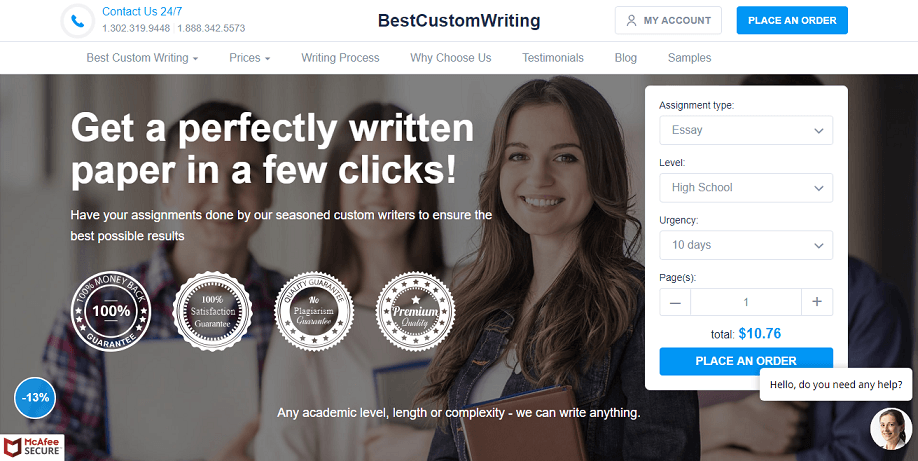Click the No Plagiarism Guarantee badge
918x461 pixels.
click(x=314, y=311)
